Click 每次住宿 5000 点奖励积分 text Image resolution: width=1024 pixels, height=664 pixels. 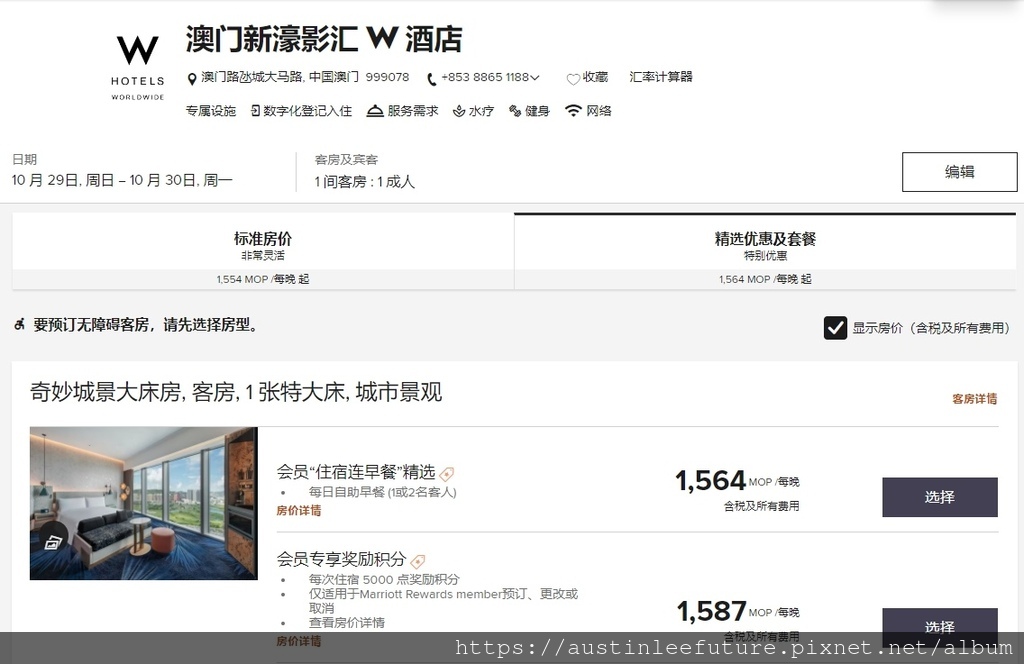click(x=384, y=579)
